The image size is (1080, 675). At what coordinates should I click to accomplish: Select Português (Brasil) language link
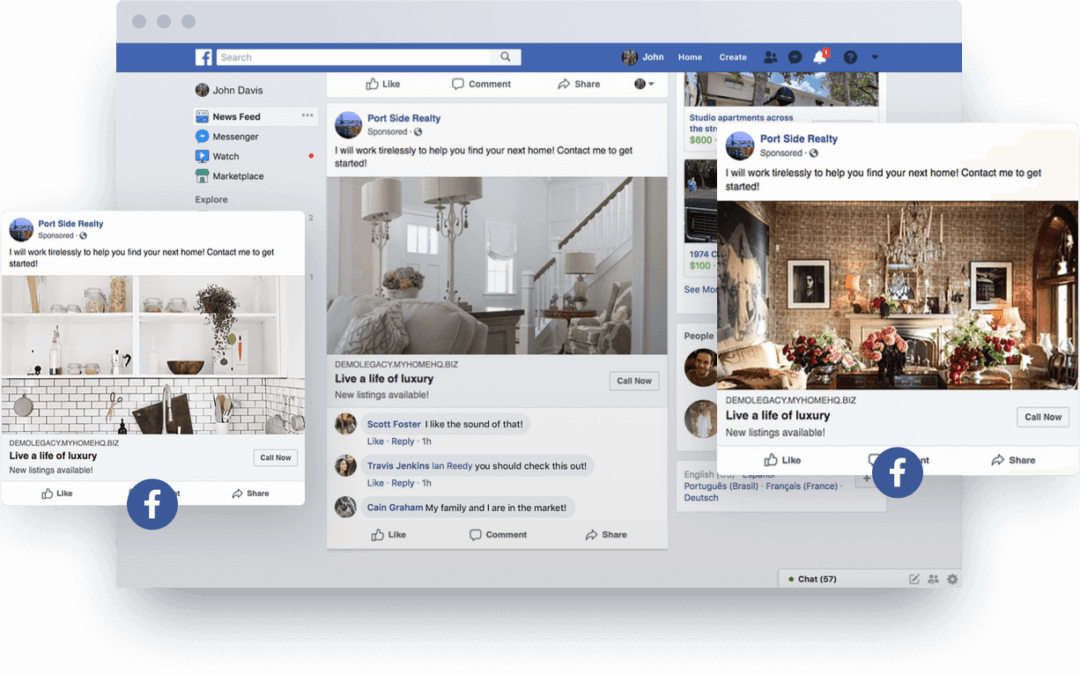point(720,486)
